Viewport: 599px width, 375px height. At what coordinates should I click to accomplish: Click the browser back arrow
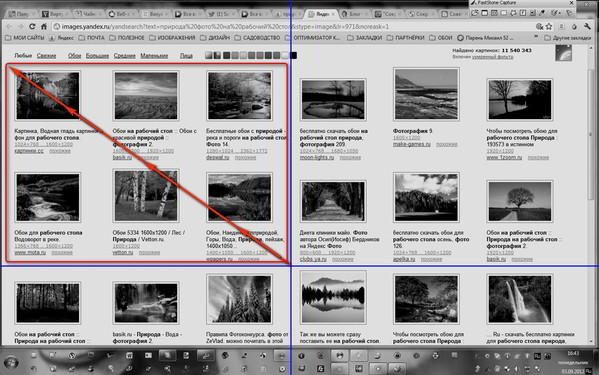[x=9, y=26]
